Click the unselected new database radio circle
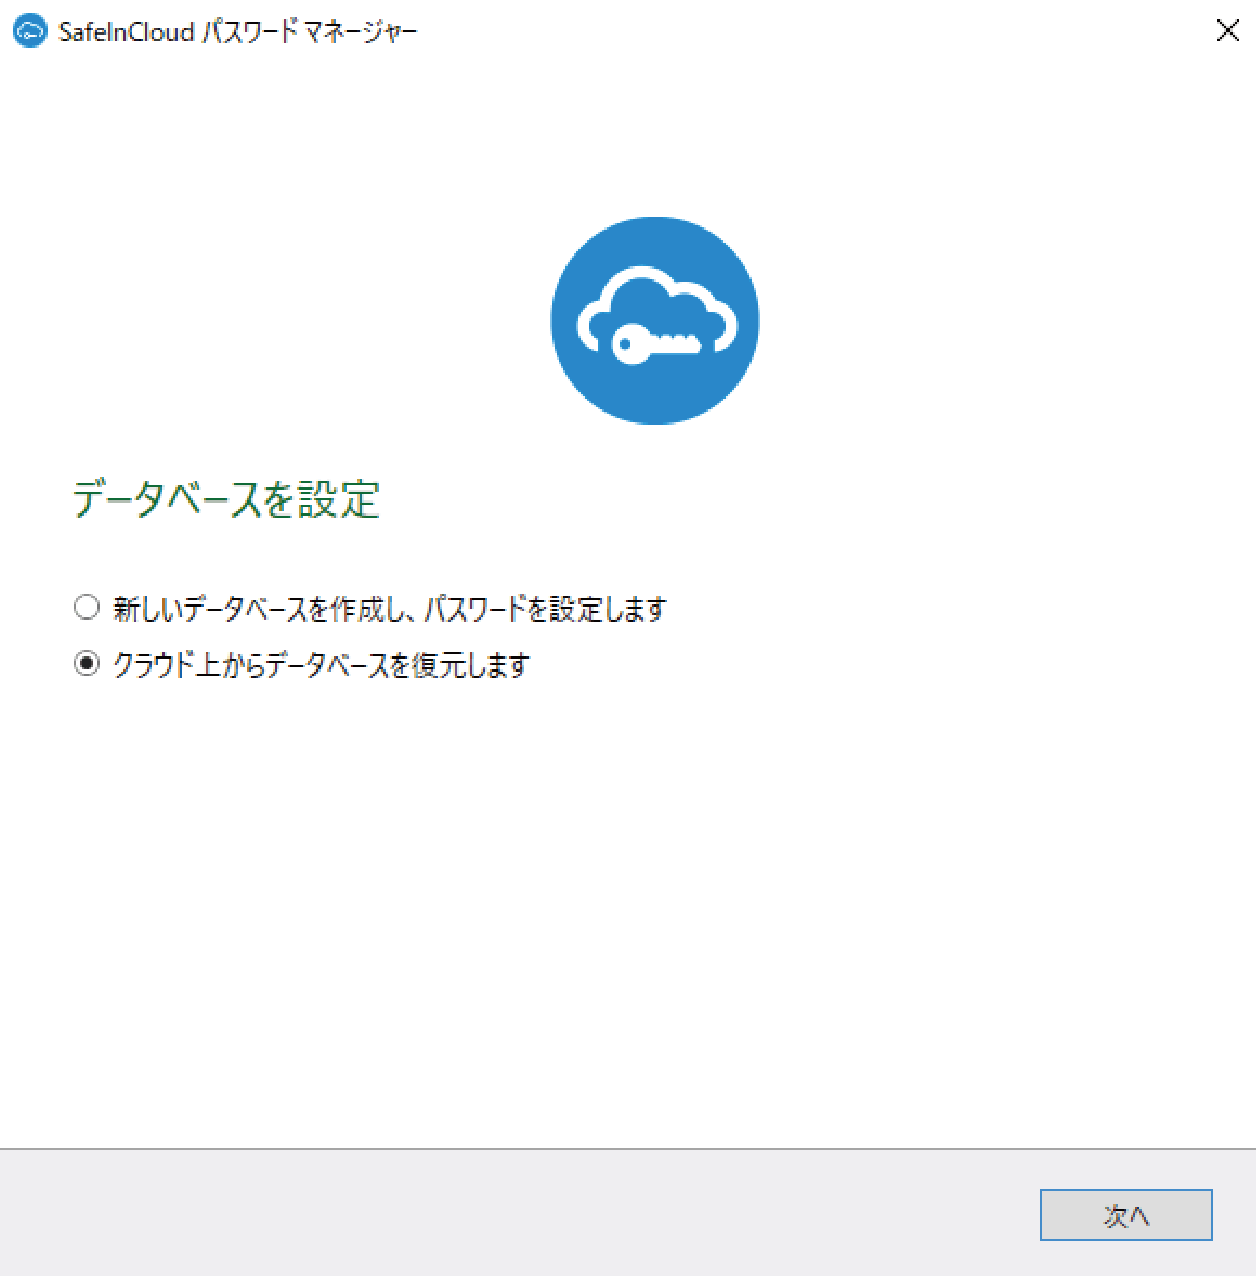The image size is (1256, 1276). 86,606
